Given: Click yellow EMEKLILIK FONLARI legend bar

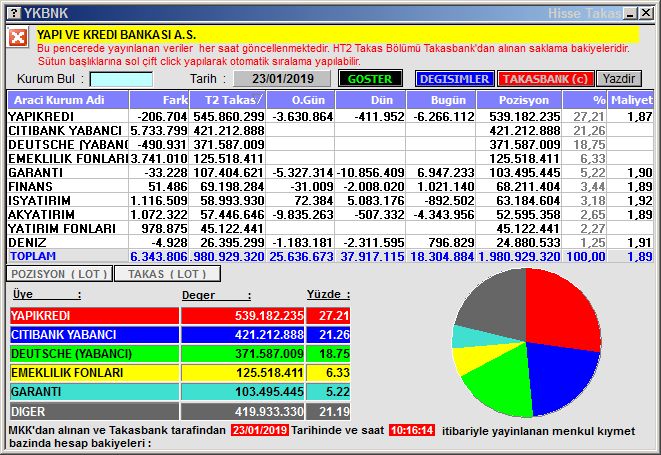Looking at the screenshot, I should click(94, 373).
